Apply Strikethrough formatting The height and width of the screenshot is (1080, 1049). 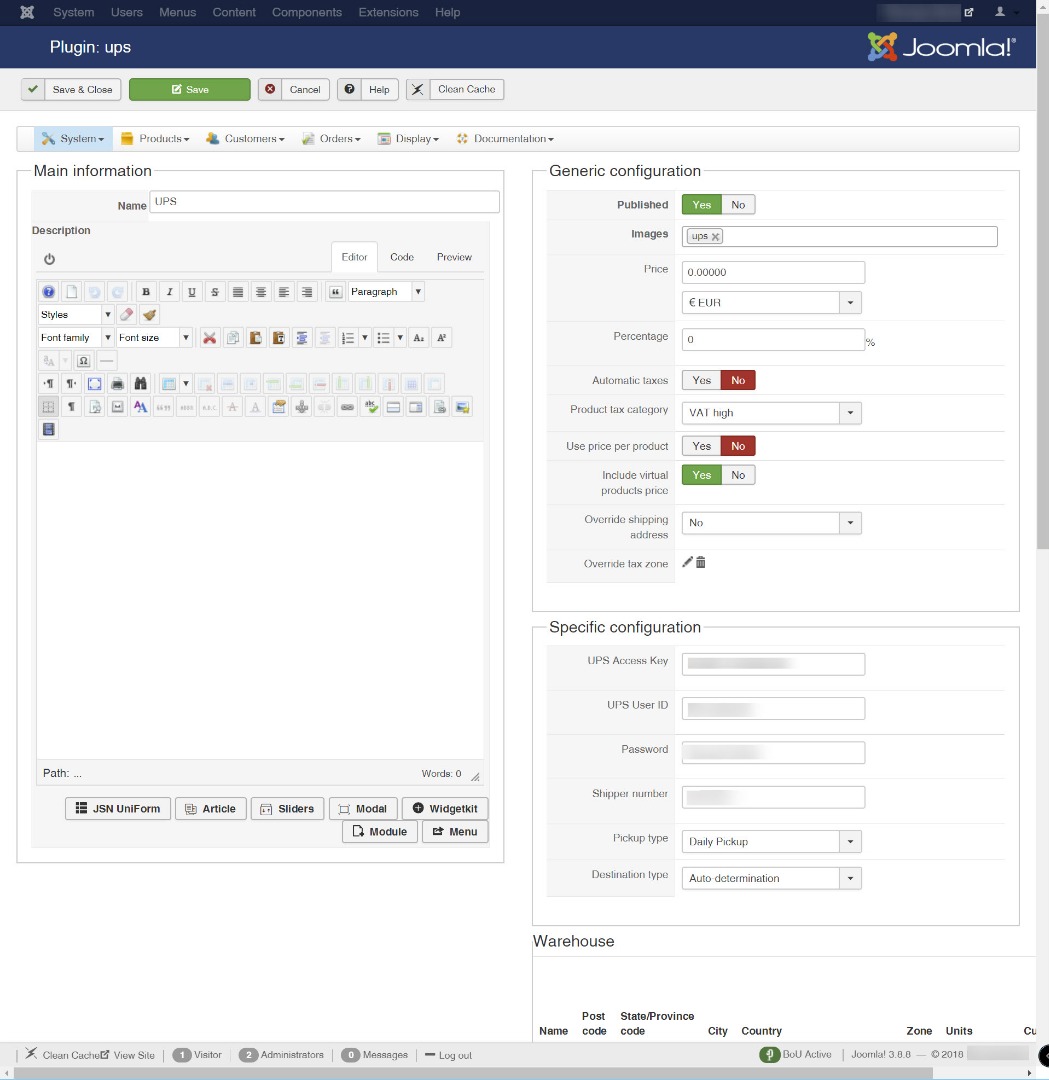tap(215, 292)
